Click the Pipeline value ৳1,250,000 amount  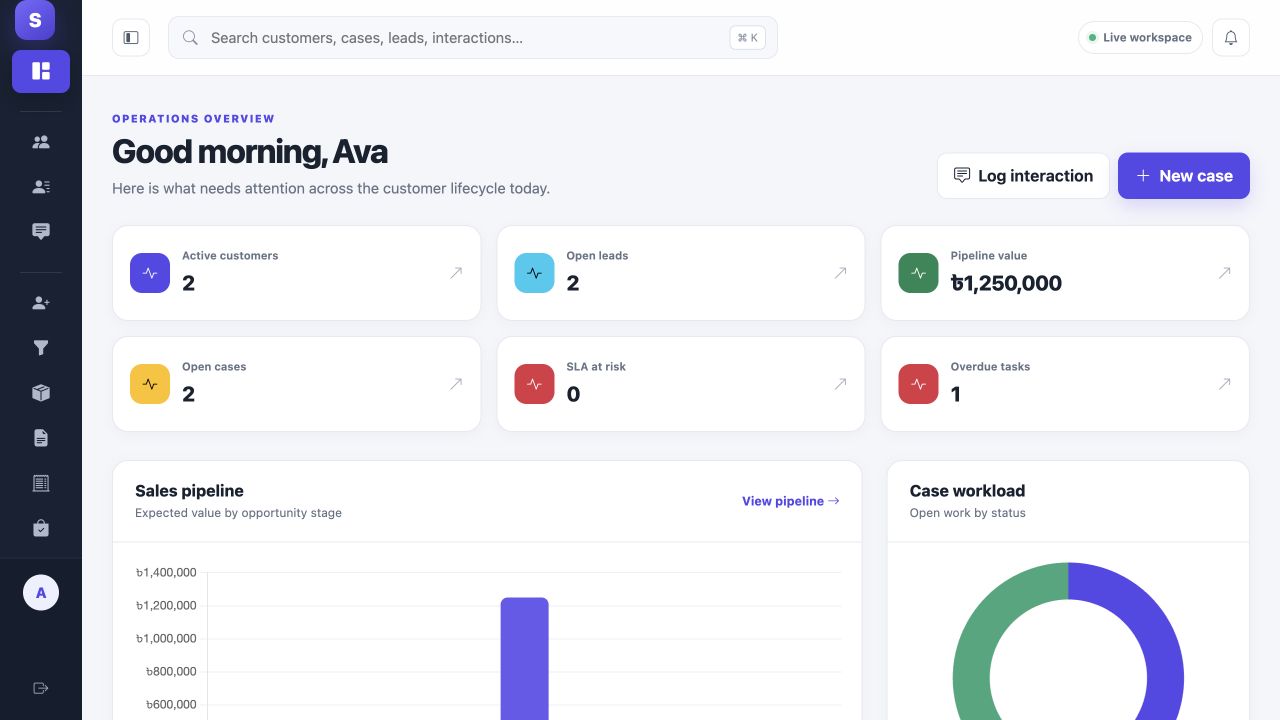(x=1006, y=283)
